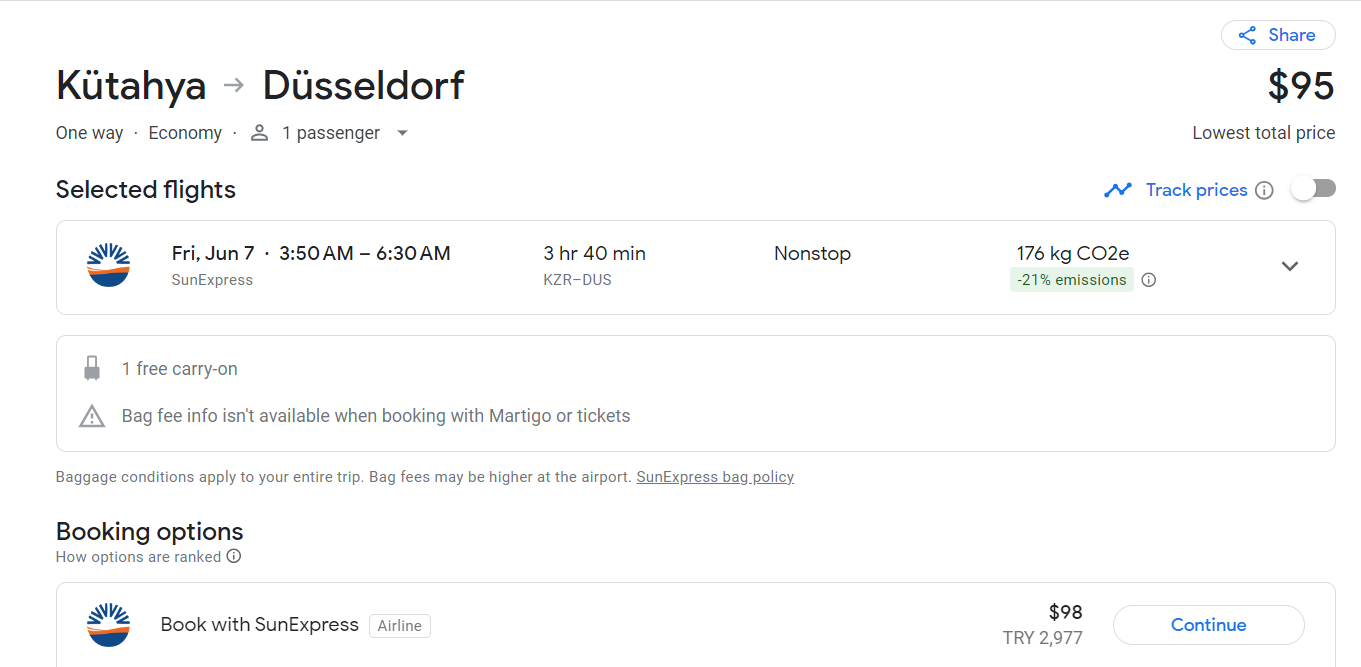Click the info icon near How options are ranked
The width and height of the screenshot is (1361, 667).
[x=234, y=556]
